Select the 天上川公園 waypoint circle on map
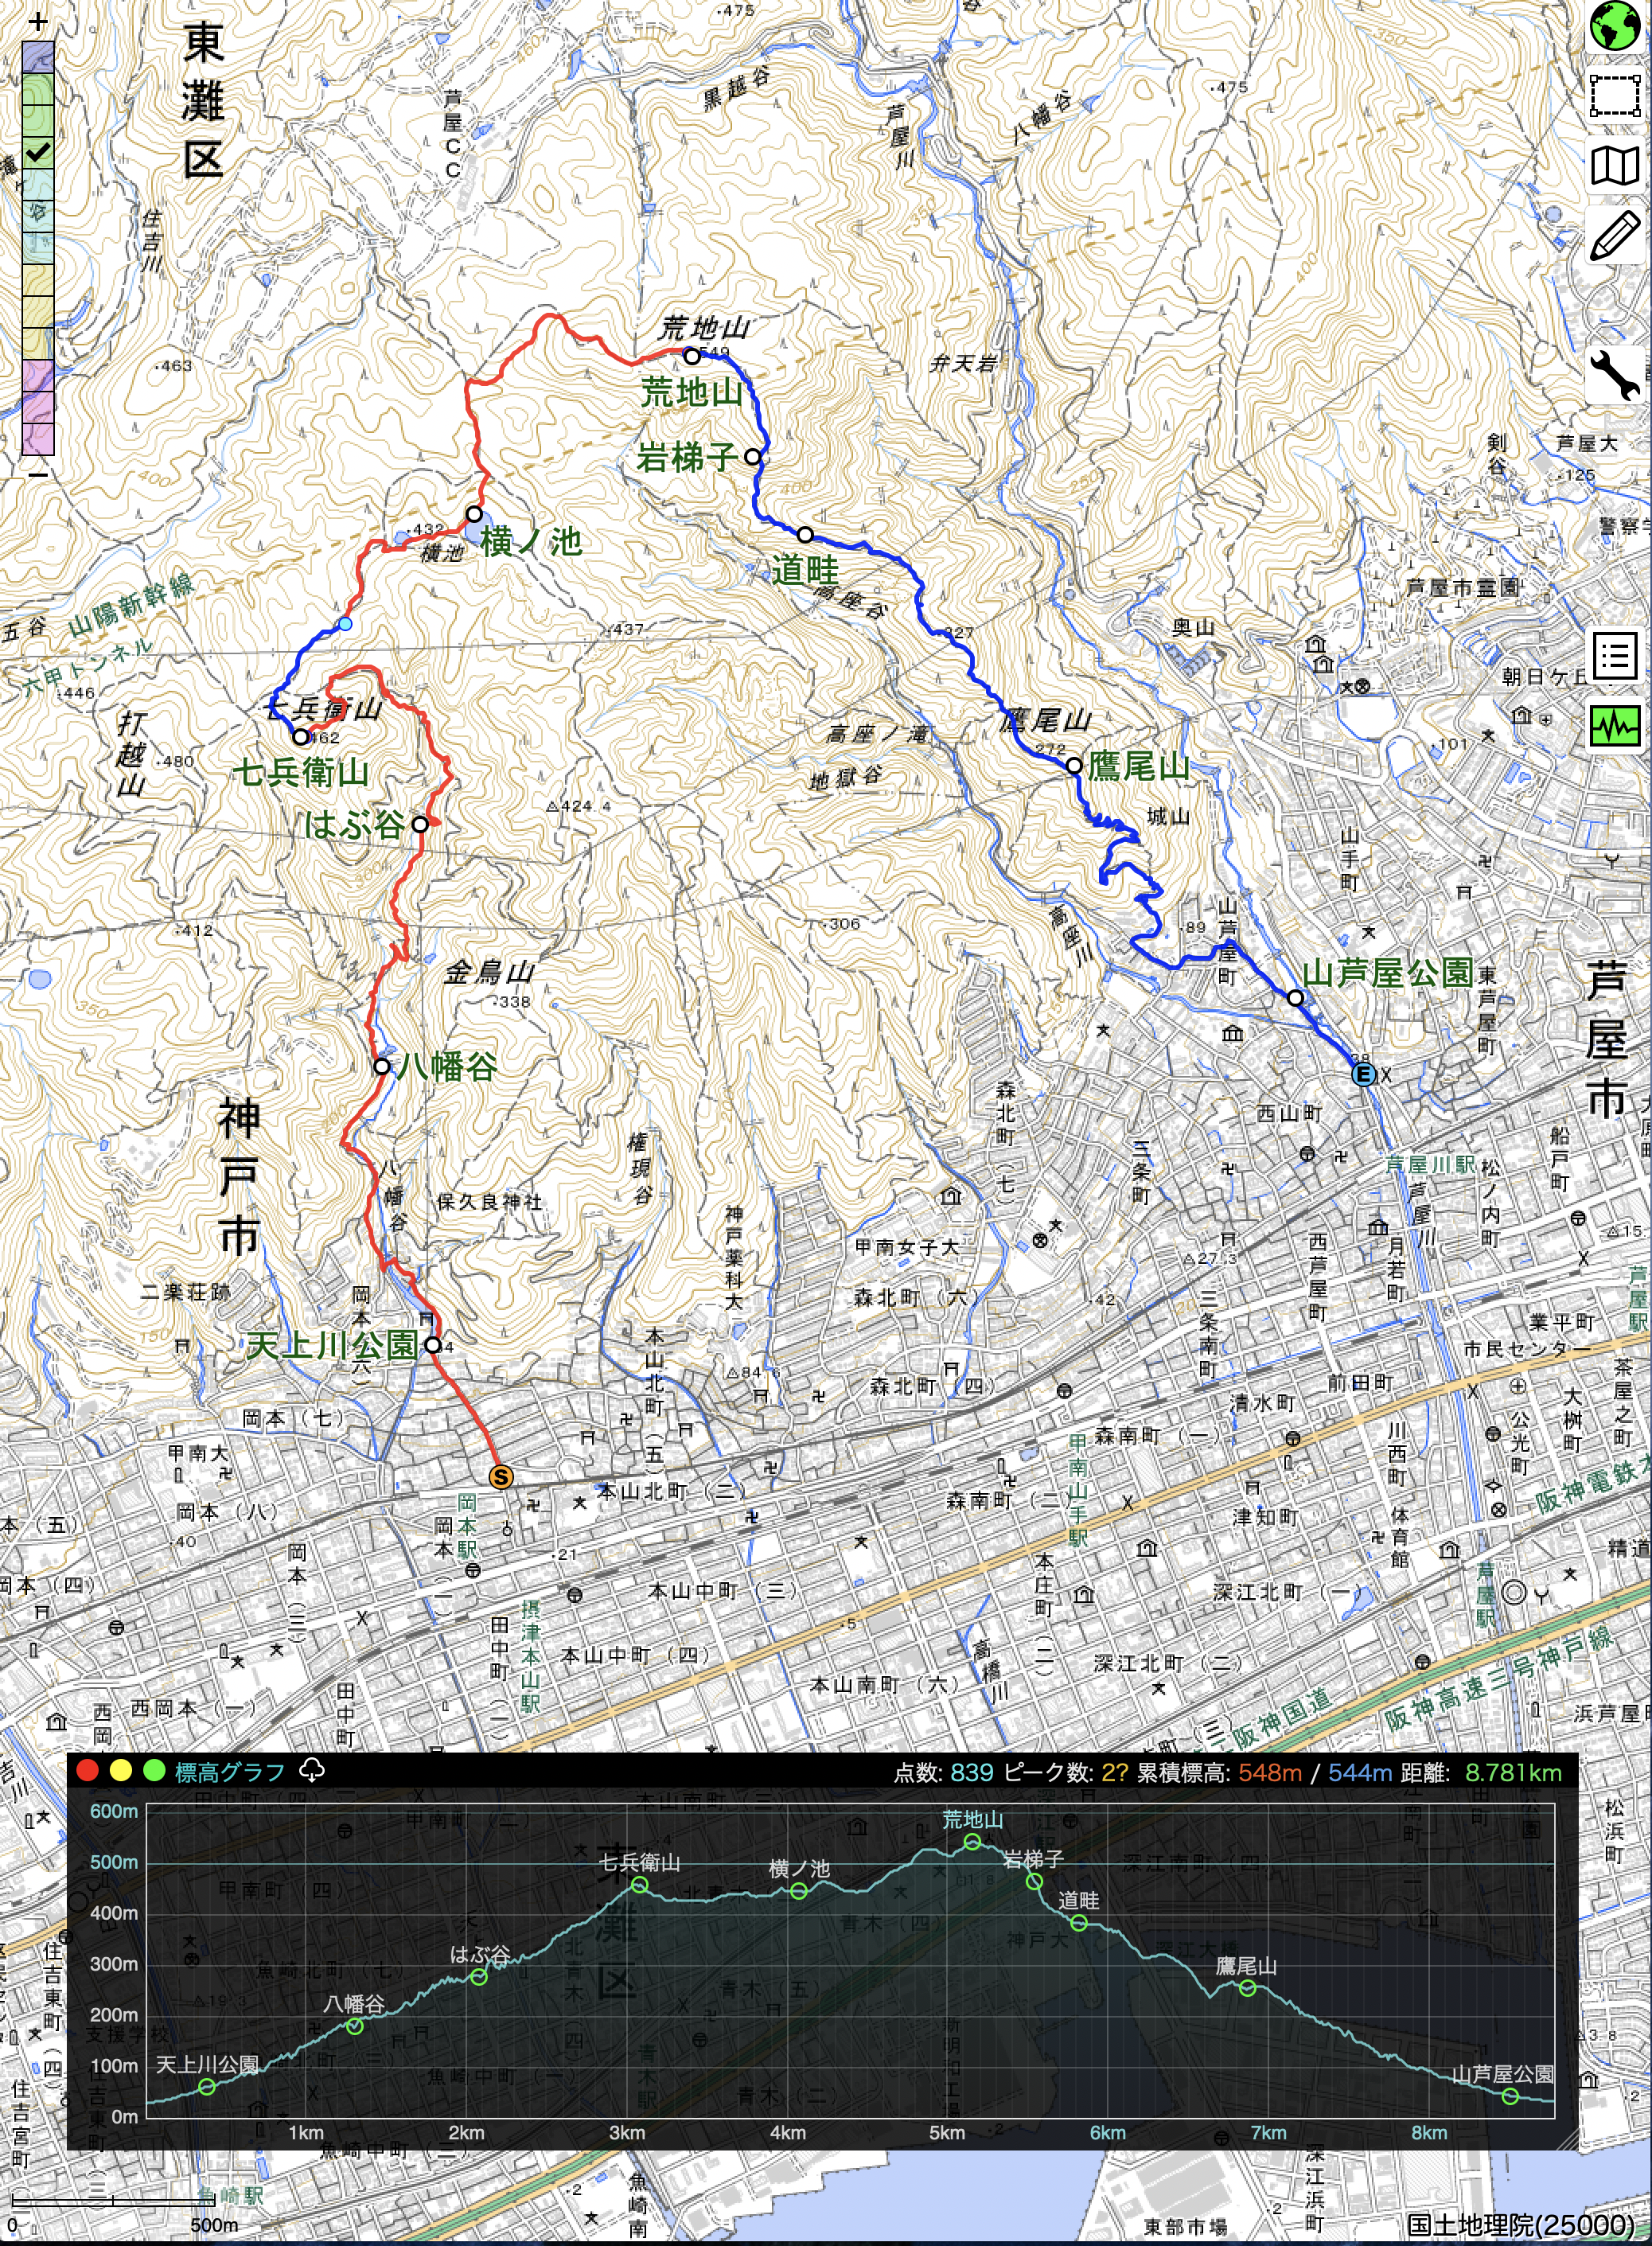This screenshot has width=1652, height=2246. 432,1345
